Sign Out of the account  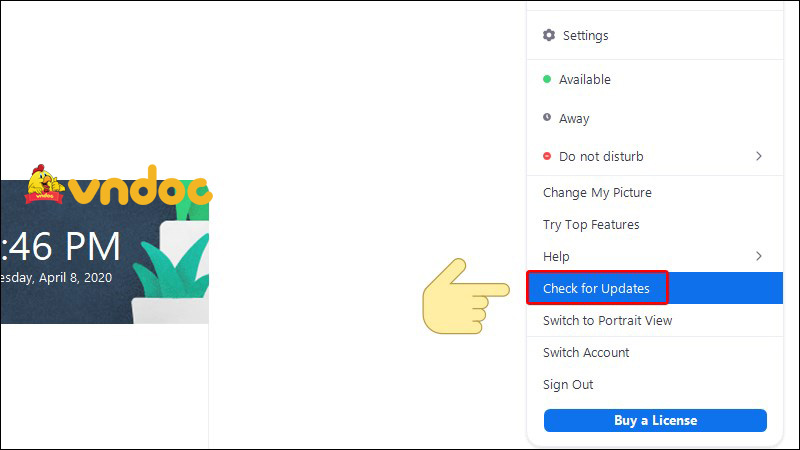(568, 385)
